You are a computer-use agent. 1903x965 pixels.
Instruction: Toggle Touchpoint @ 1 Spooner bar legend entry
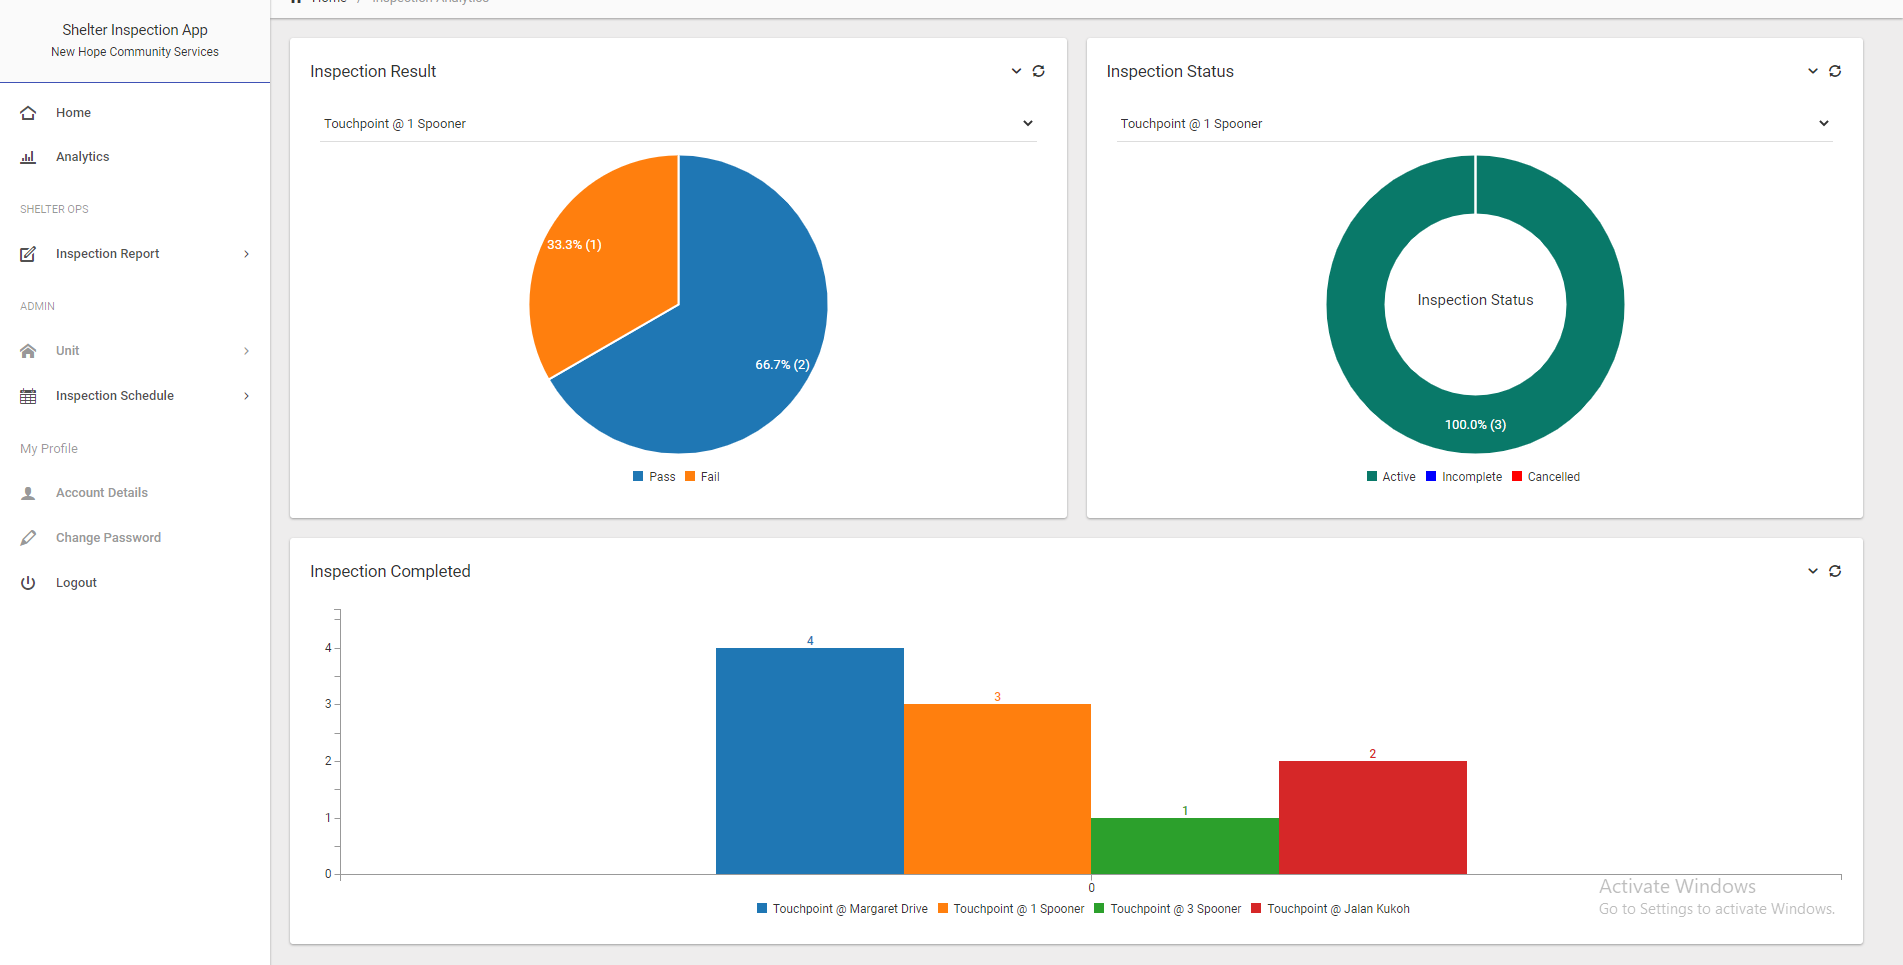coord(1011,909)
